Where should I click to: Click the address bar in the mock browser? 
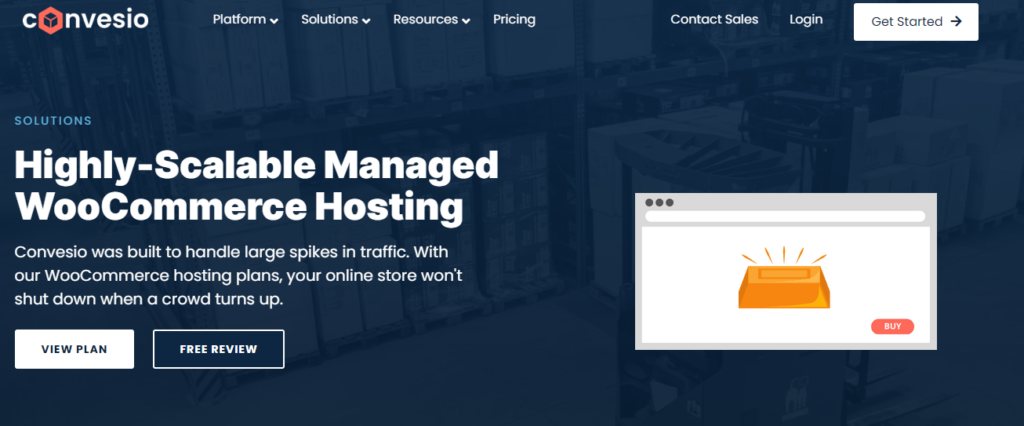click(x=784, y=216)
